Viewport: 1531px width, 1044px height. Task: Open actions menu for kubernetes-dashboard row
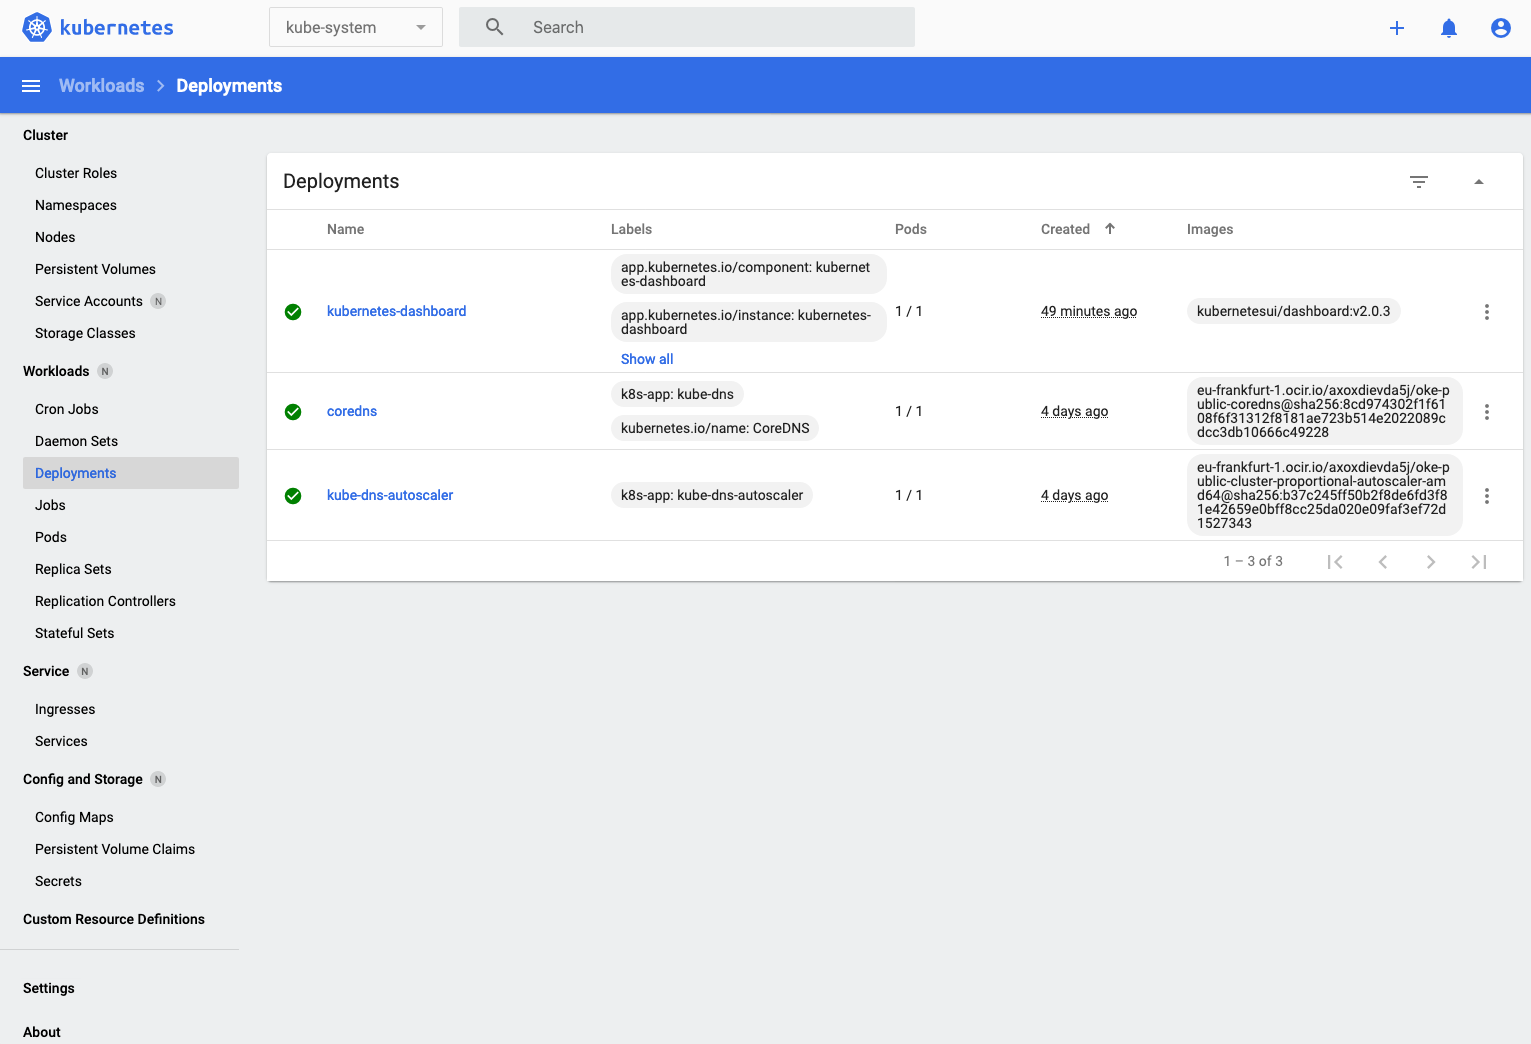(1487, 312)
